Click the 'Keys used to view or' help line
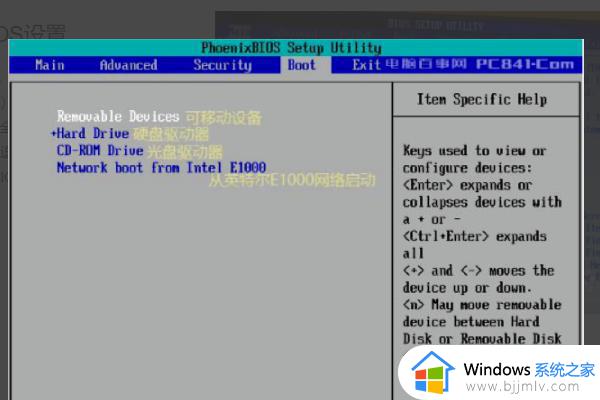The height and width of the screenshot is (400, 600). tap(474, 151)
